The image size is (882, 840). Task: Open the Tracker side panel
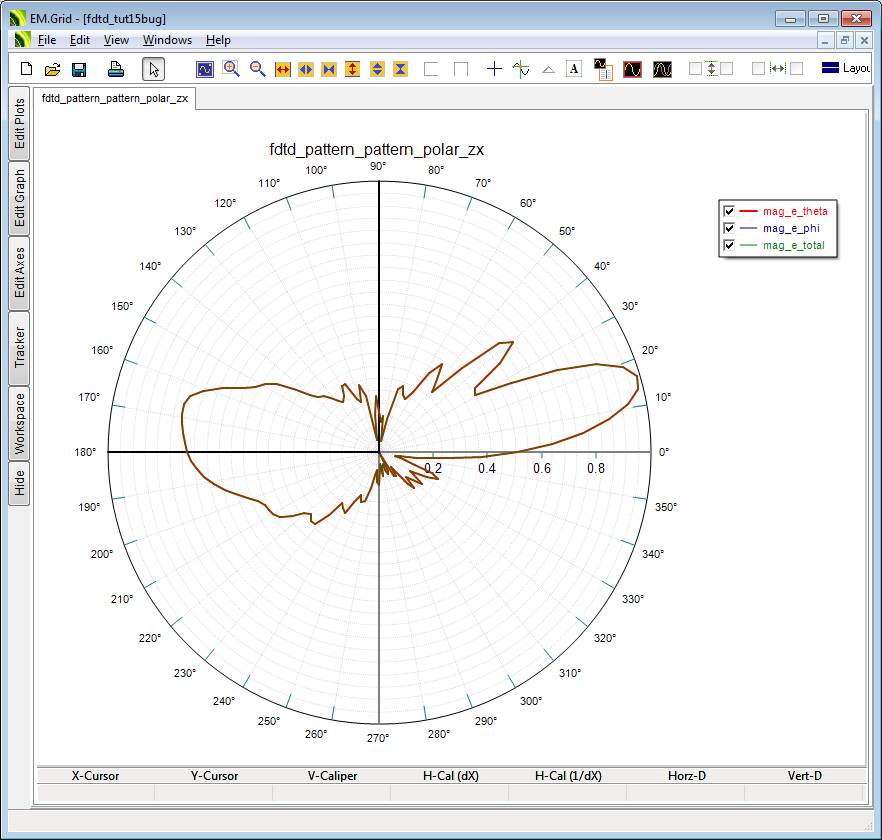tap(19, 348)
